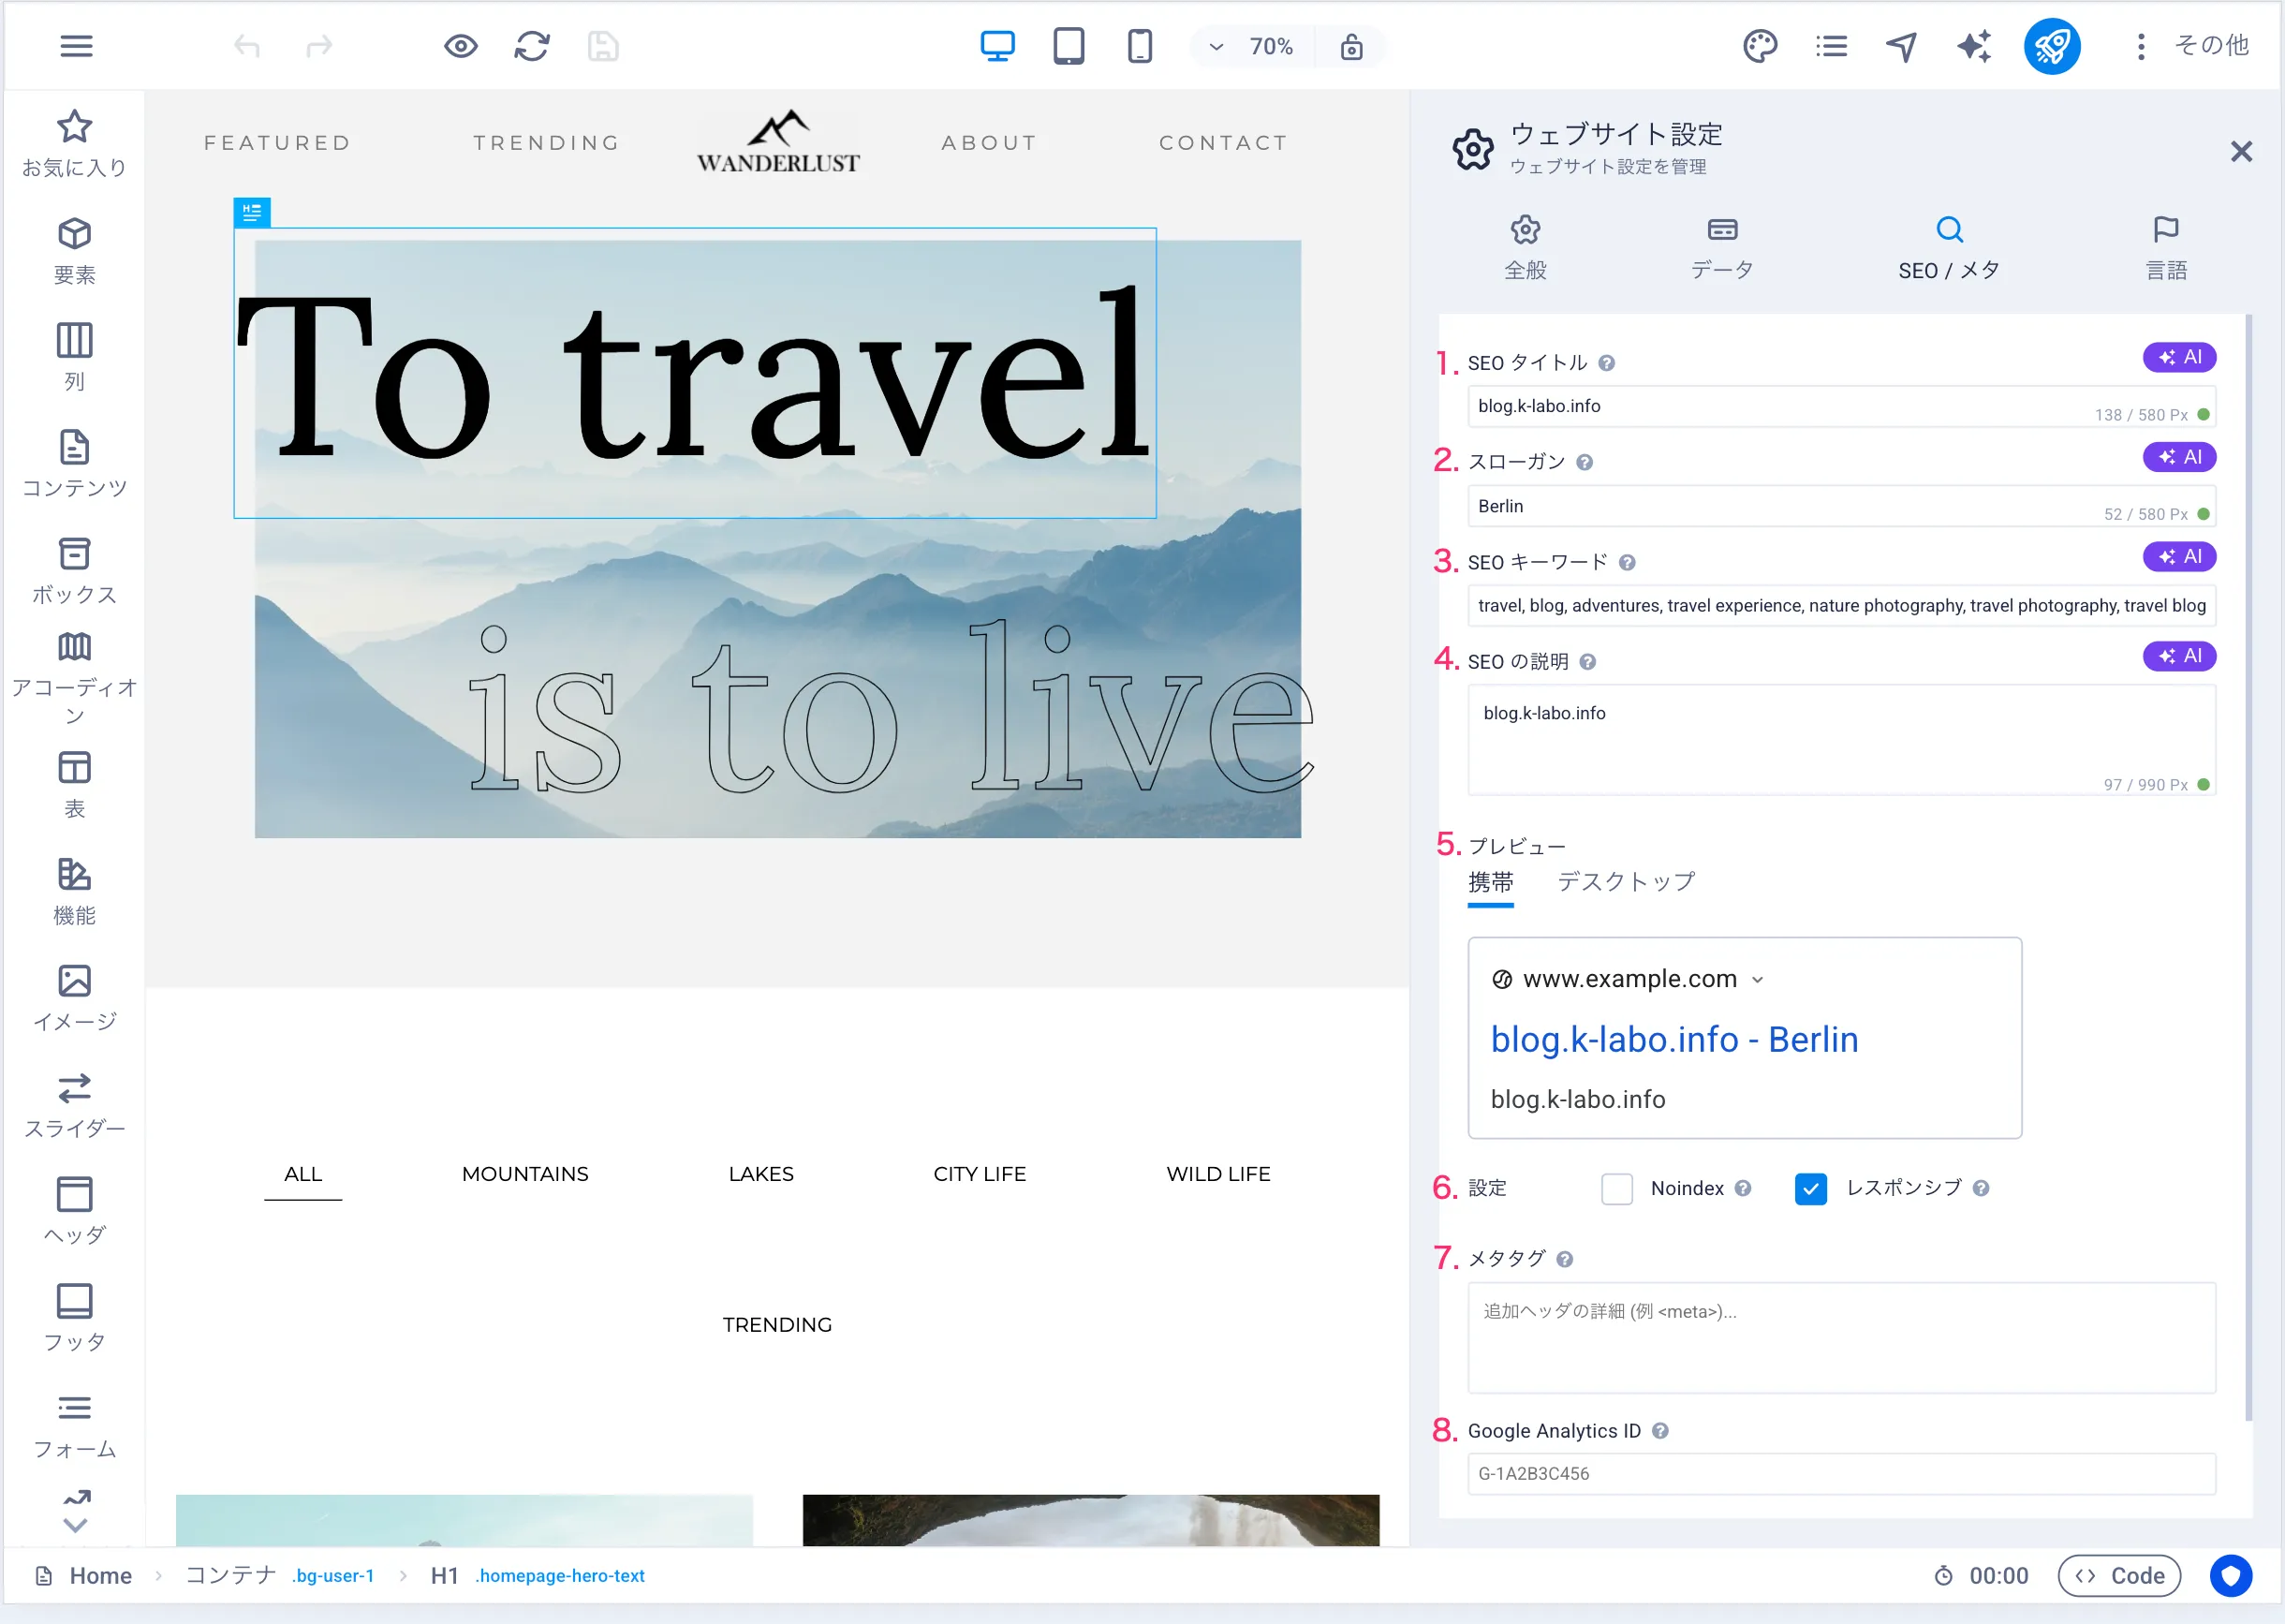Switch to tablet view icon
Viewport: 2285px width, 1624px height.
point(1068,46)
